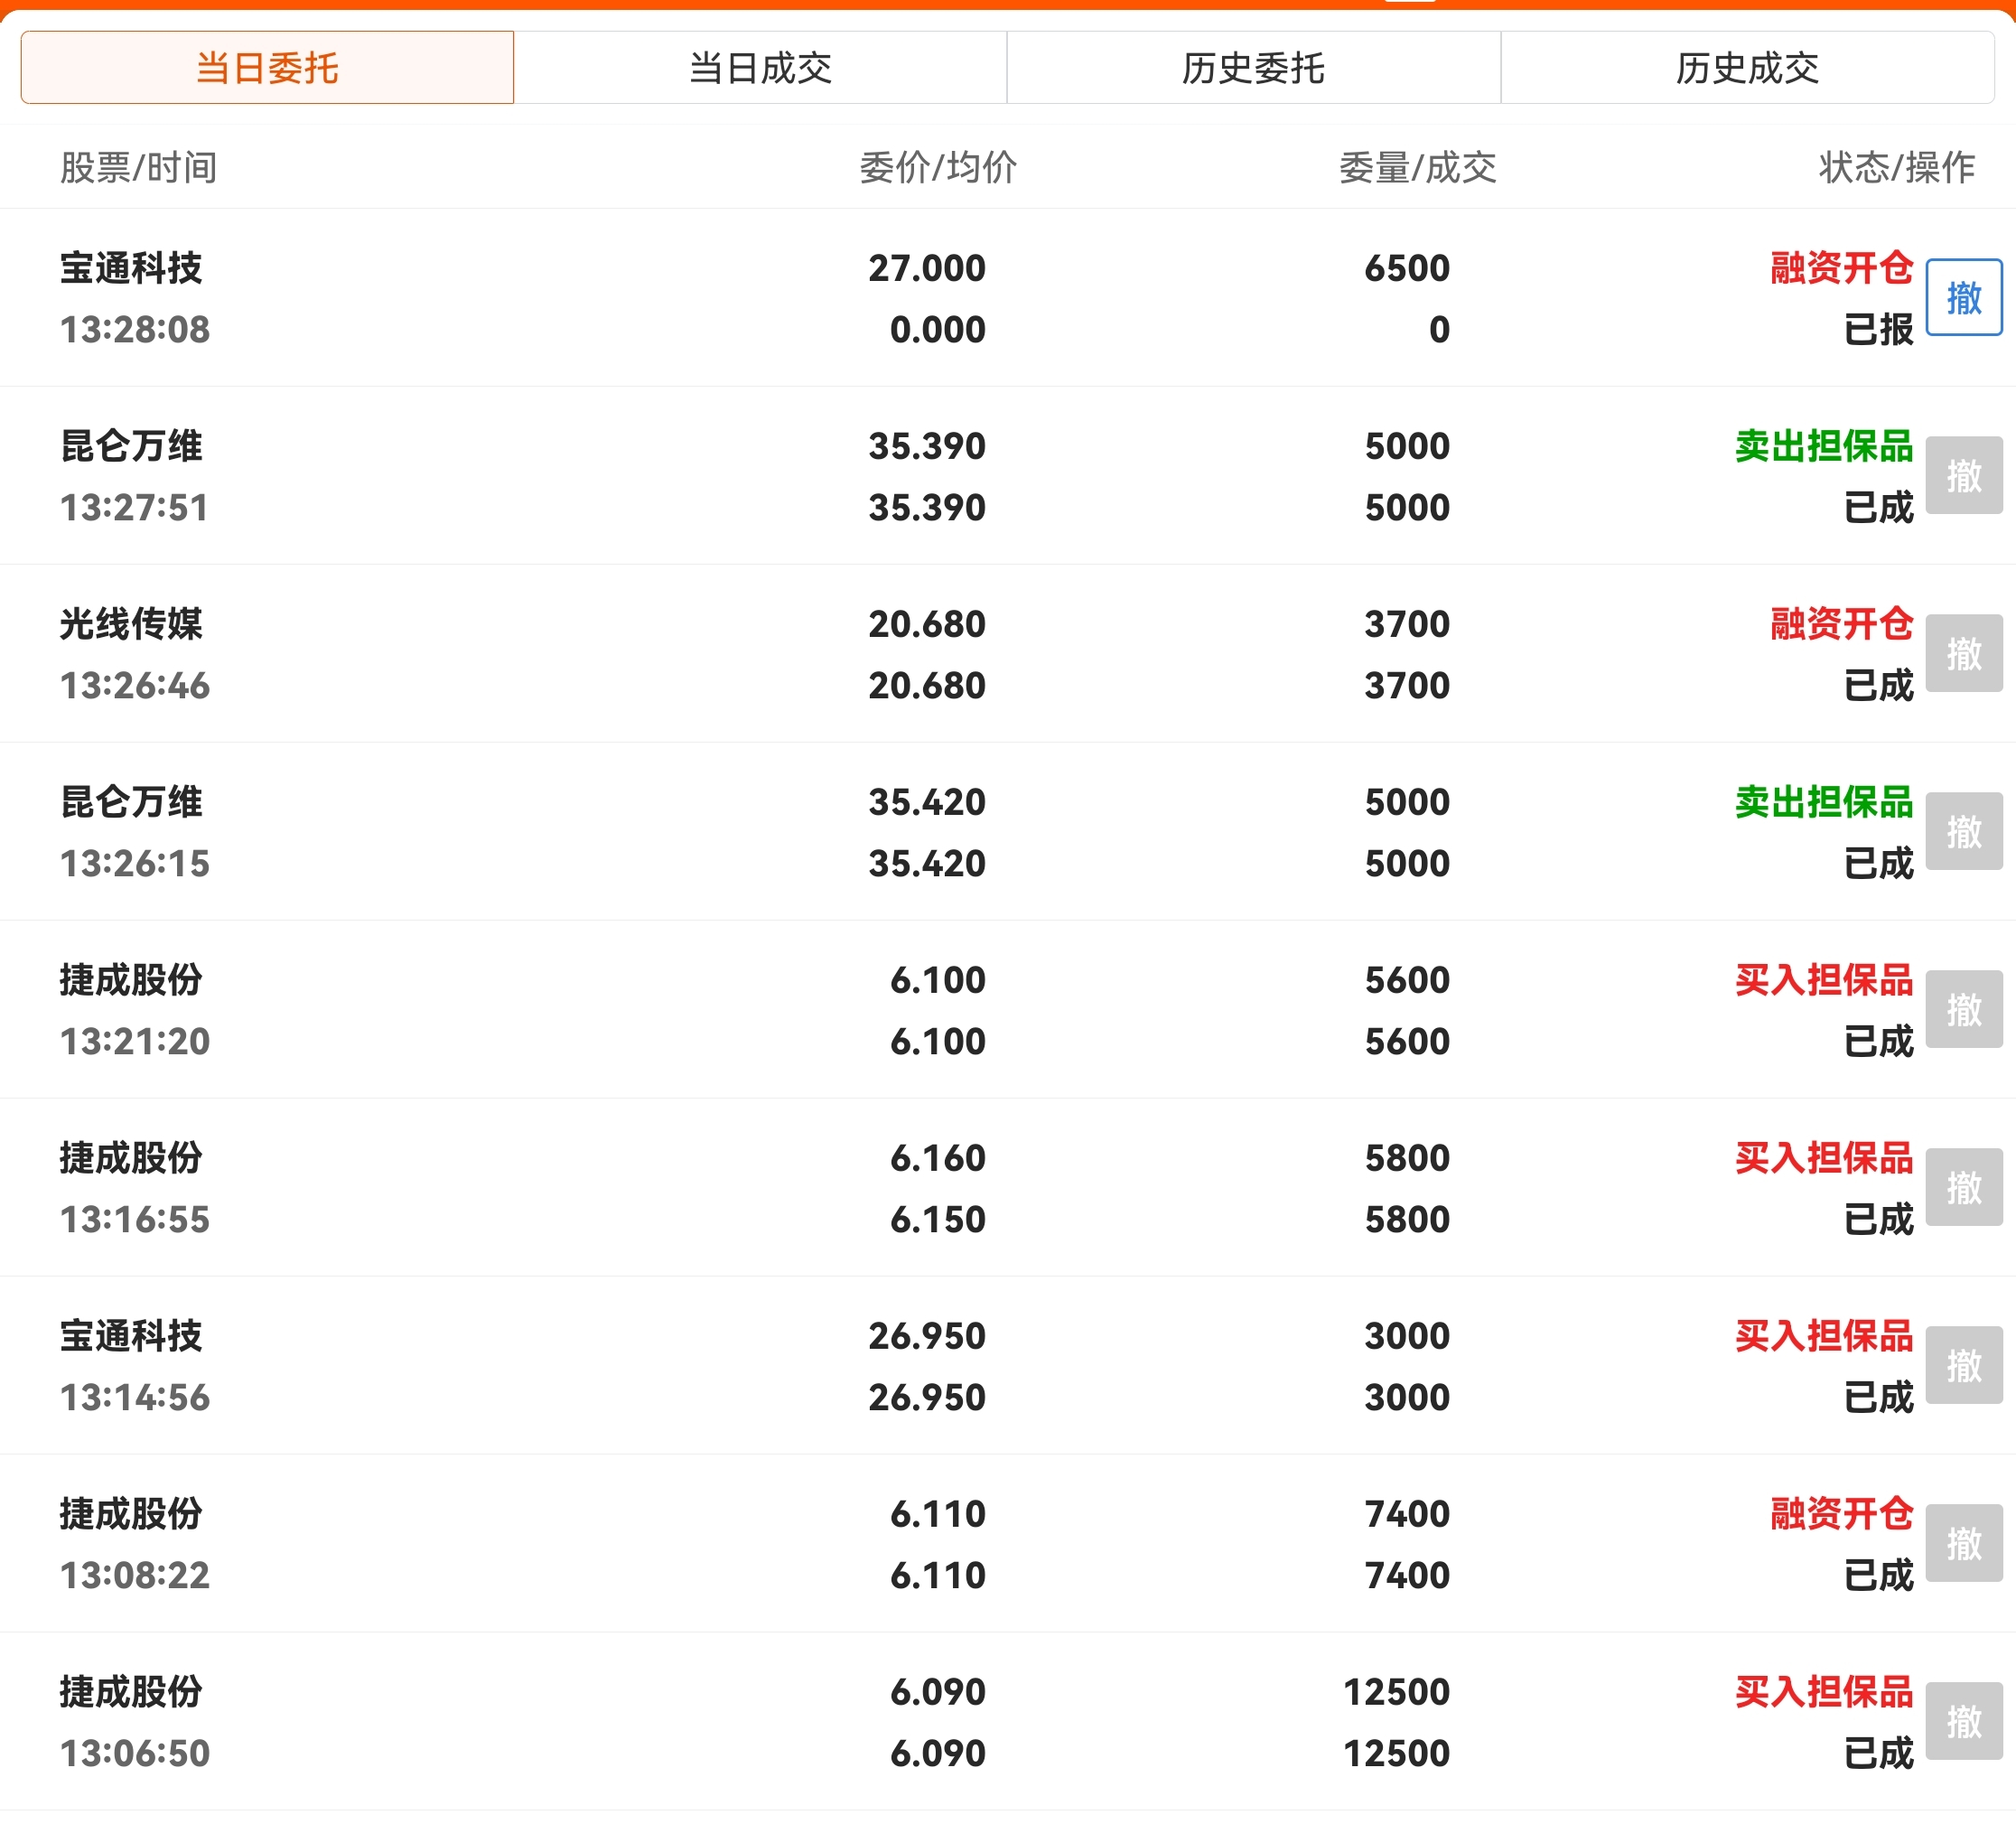
Task: Click the order price 6.160
Action: (x=938, y=1158)
